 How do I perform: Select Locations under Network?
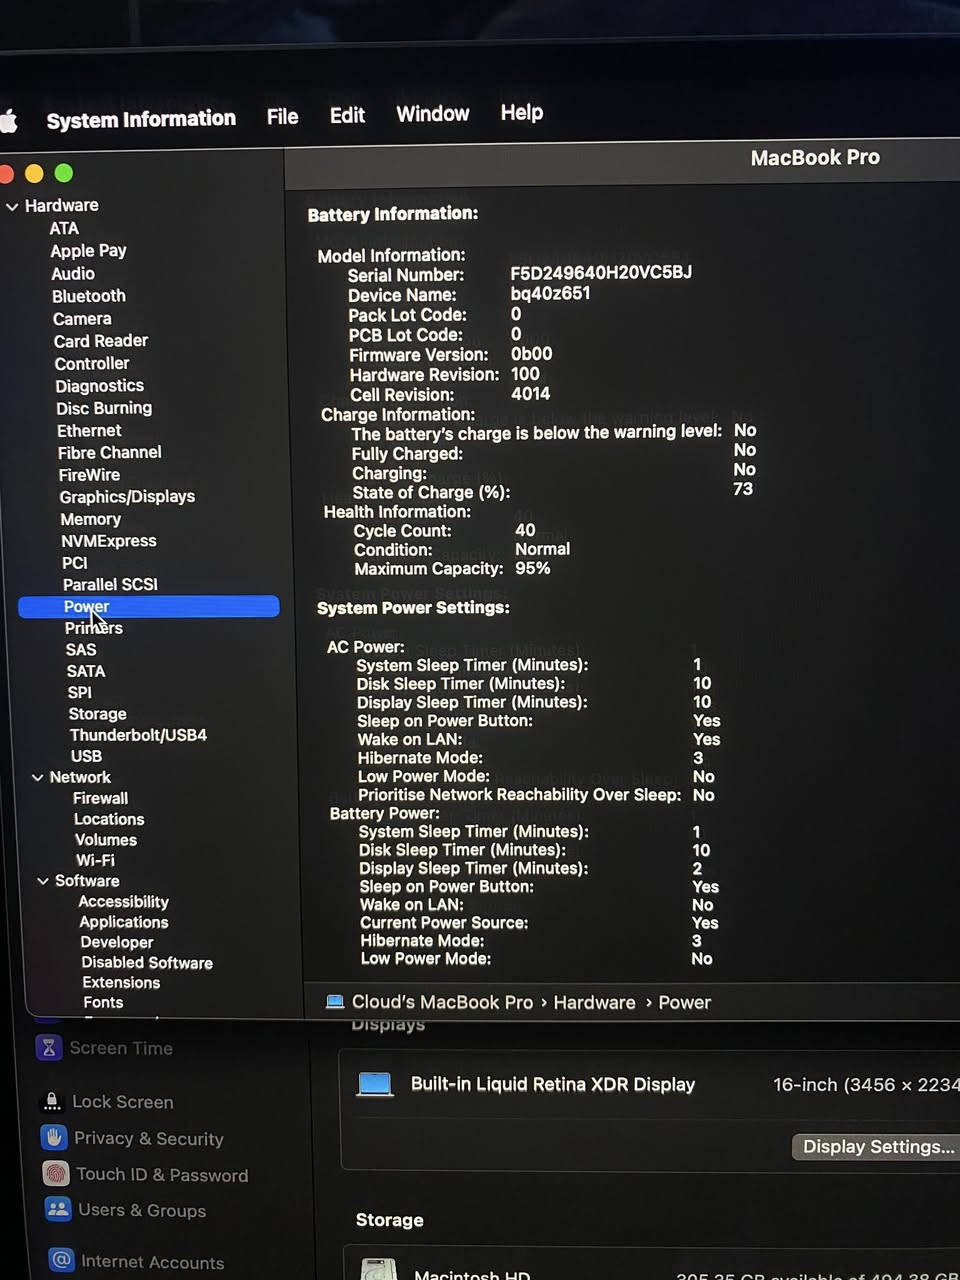pos(109,819)
